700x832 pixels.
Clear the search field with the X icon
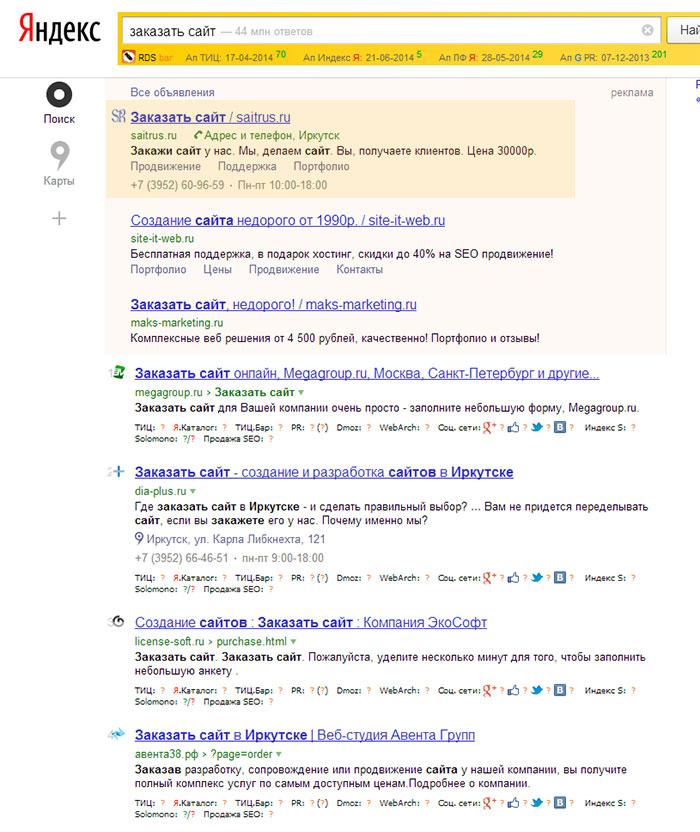point(647,30)
